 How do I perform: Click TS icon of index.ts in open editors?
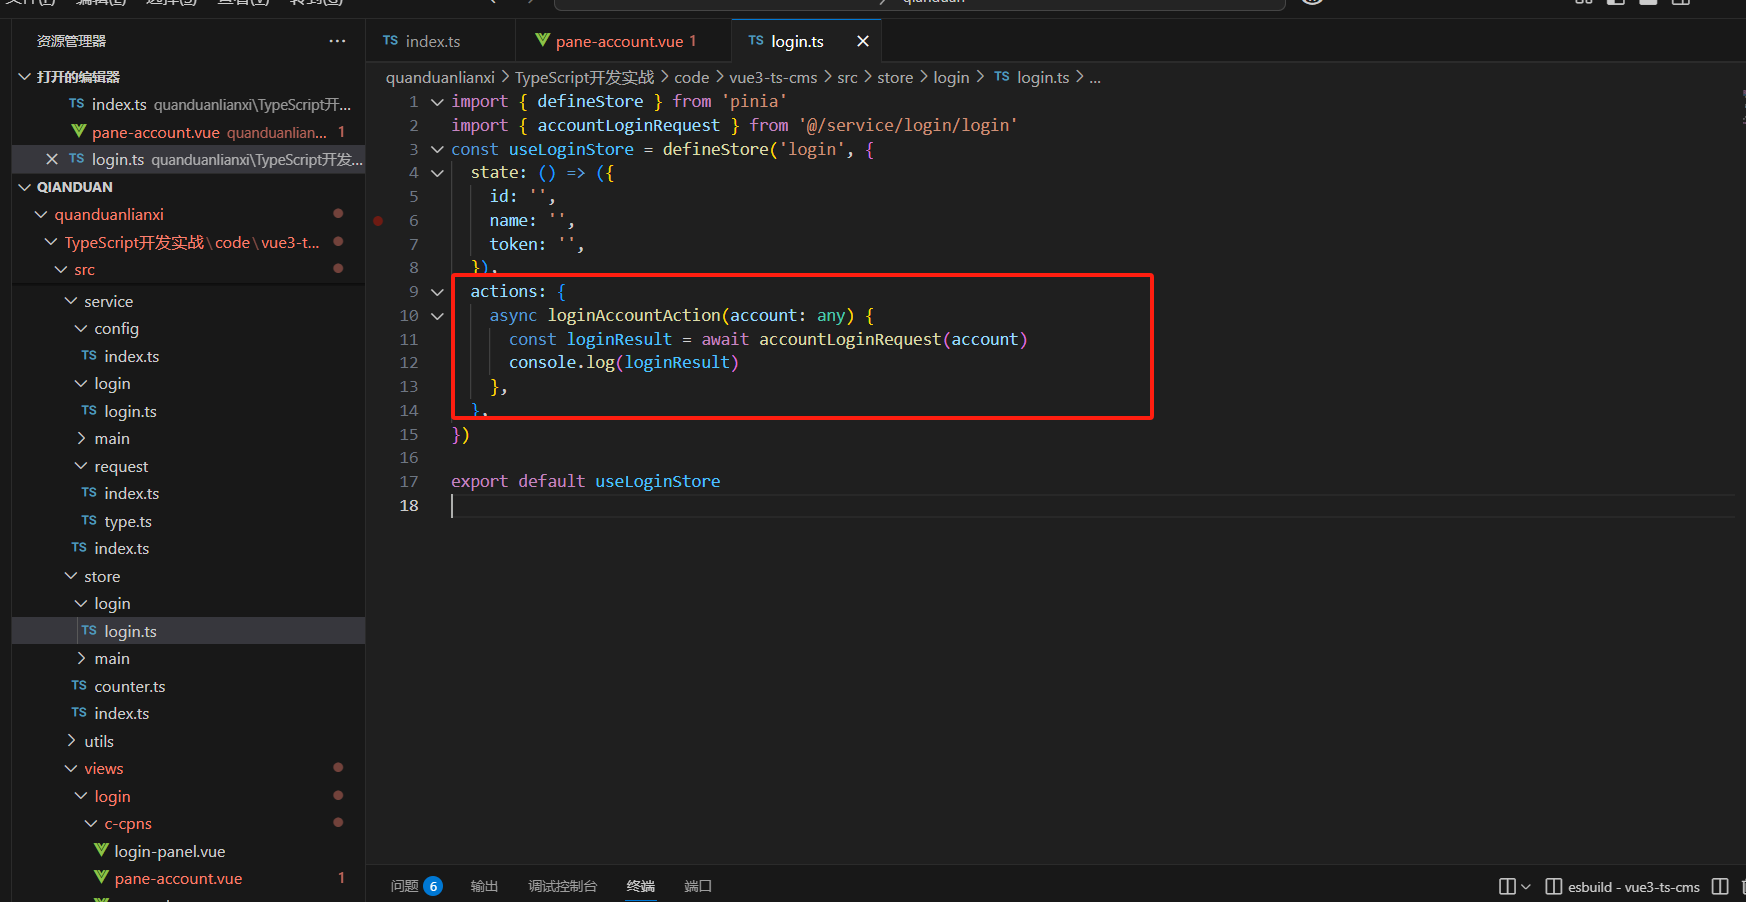pyautogui.click(x=77, y=104)
